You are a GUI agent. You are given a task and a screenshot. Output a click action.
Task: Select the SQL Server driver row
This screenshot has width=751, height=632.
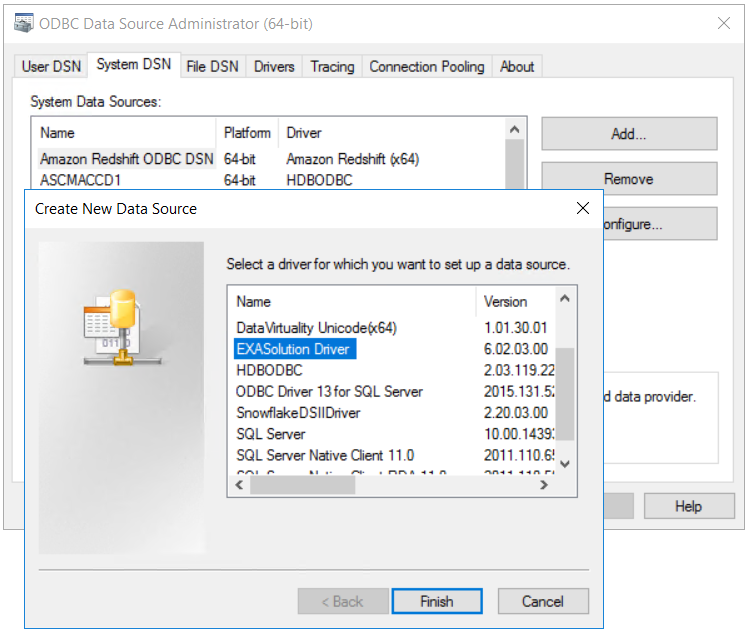[x=271, y=434]
